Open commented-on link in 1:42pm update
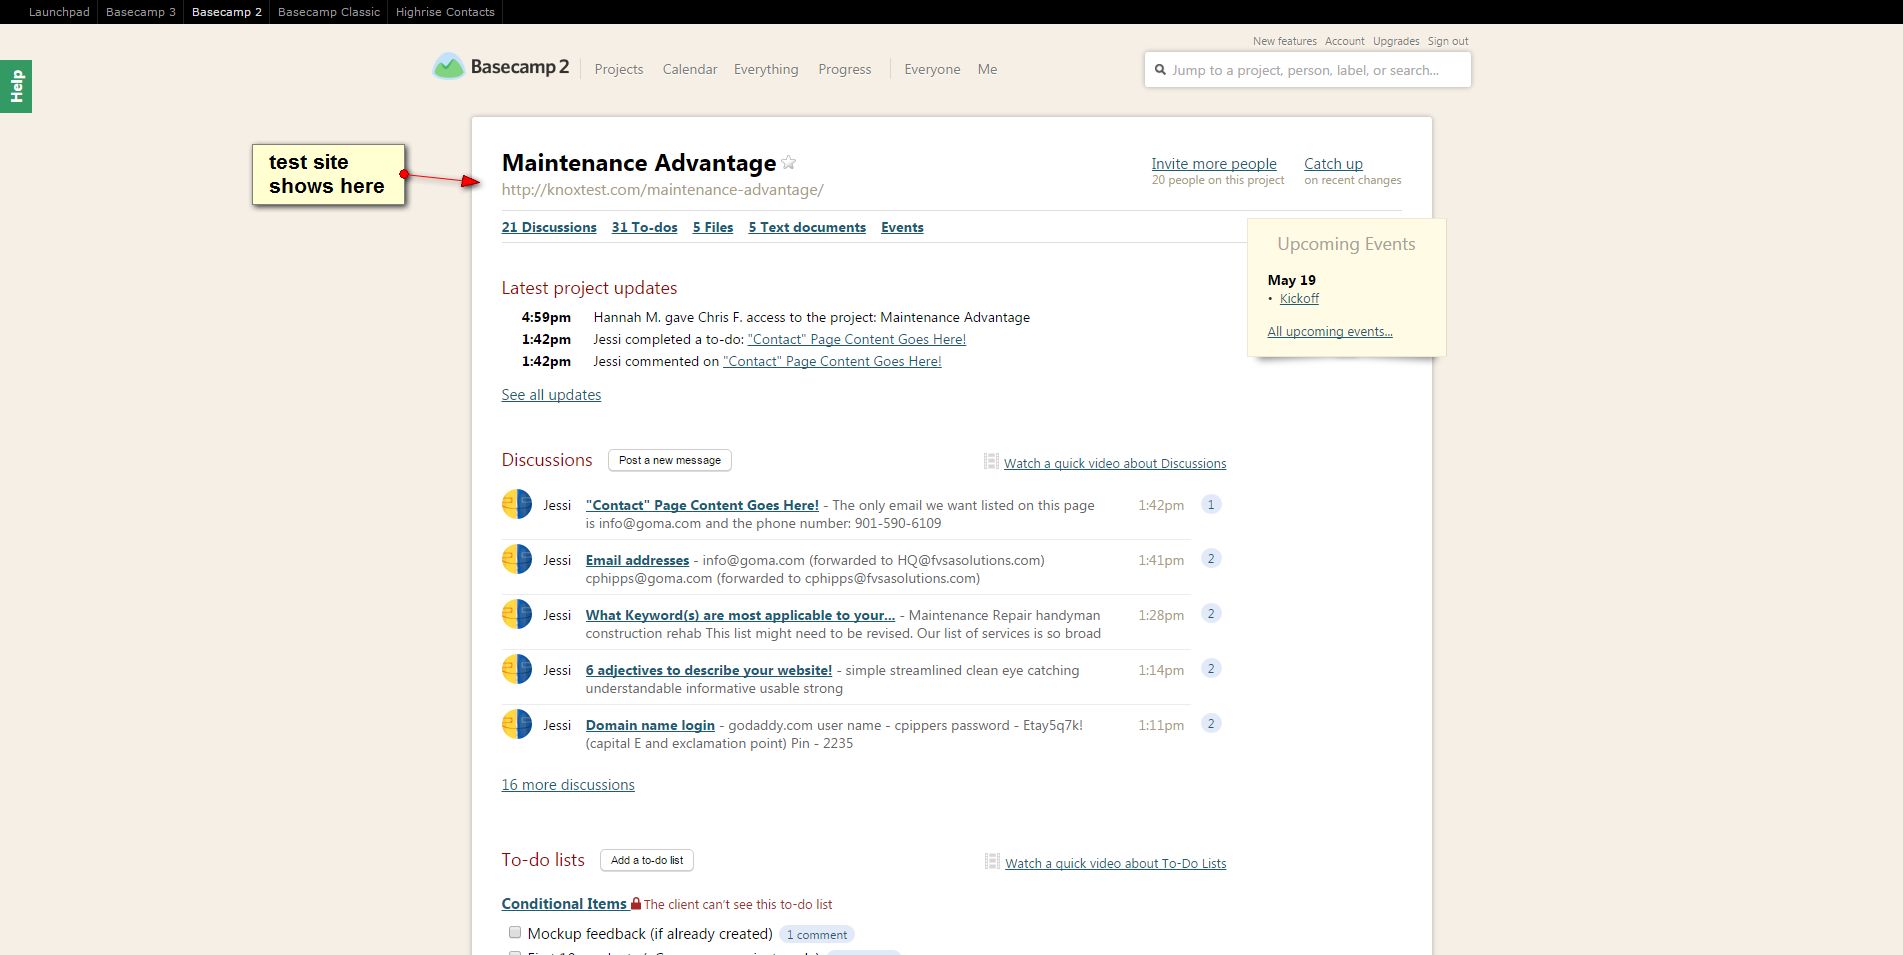1903x955 pixels. click(x=832, y=361)
